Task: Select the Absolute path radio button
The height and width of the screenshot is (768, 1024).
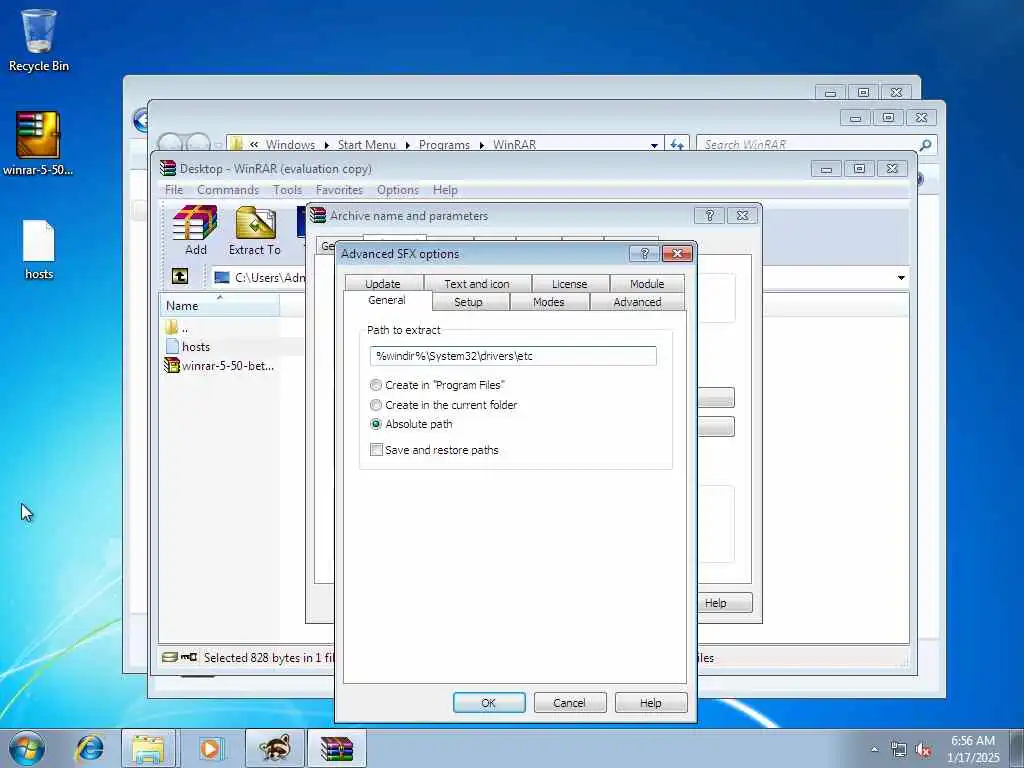Action: 376,424
